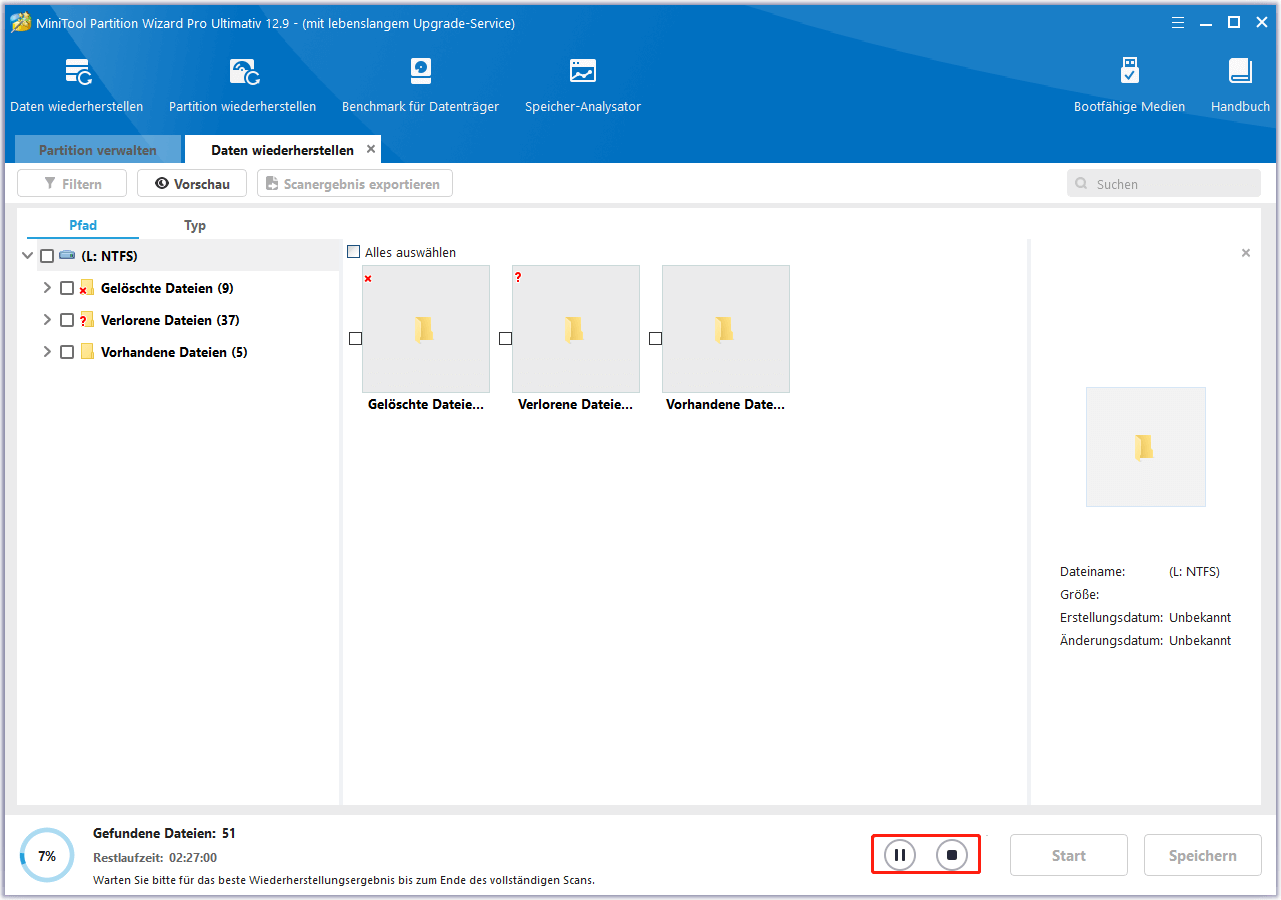Collapse the L: NTFS tree node
Viewport: 1281px width, 900px height.
click(27, 256)
